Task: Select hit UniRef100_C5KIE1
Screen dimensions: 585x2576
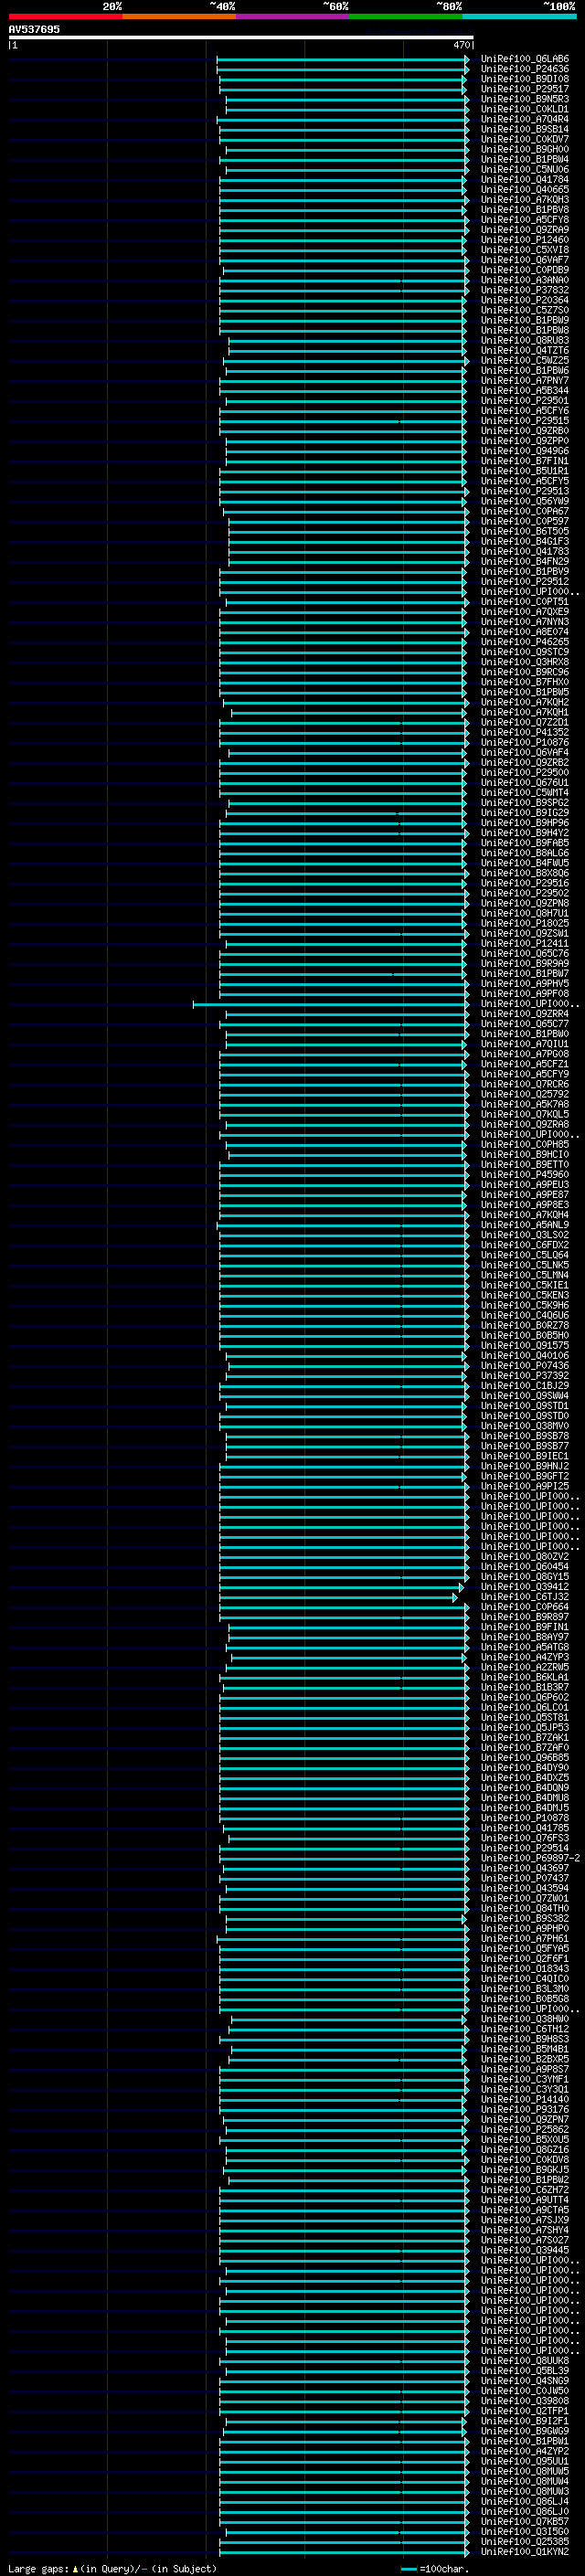Action: (x=525, y=1285)
